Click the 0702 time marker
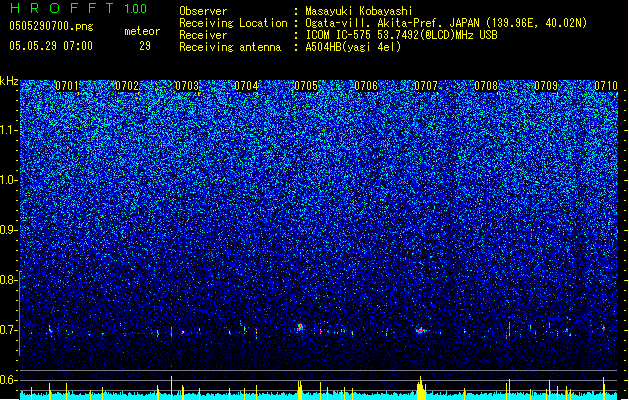The height and width of the screenshot is (400, 629). pyautogui.click(x=127, y=86)
